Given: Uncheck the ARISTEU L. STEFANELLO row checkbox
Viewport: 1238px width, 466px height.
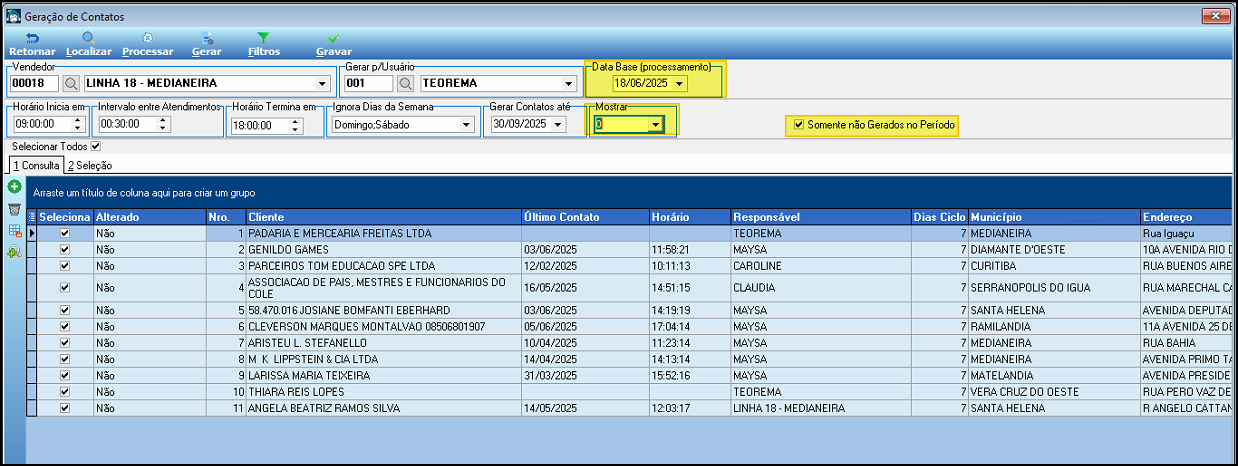Looking at the screenshot, I should (65, 342).
